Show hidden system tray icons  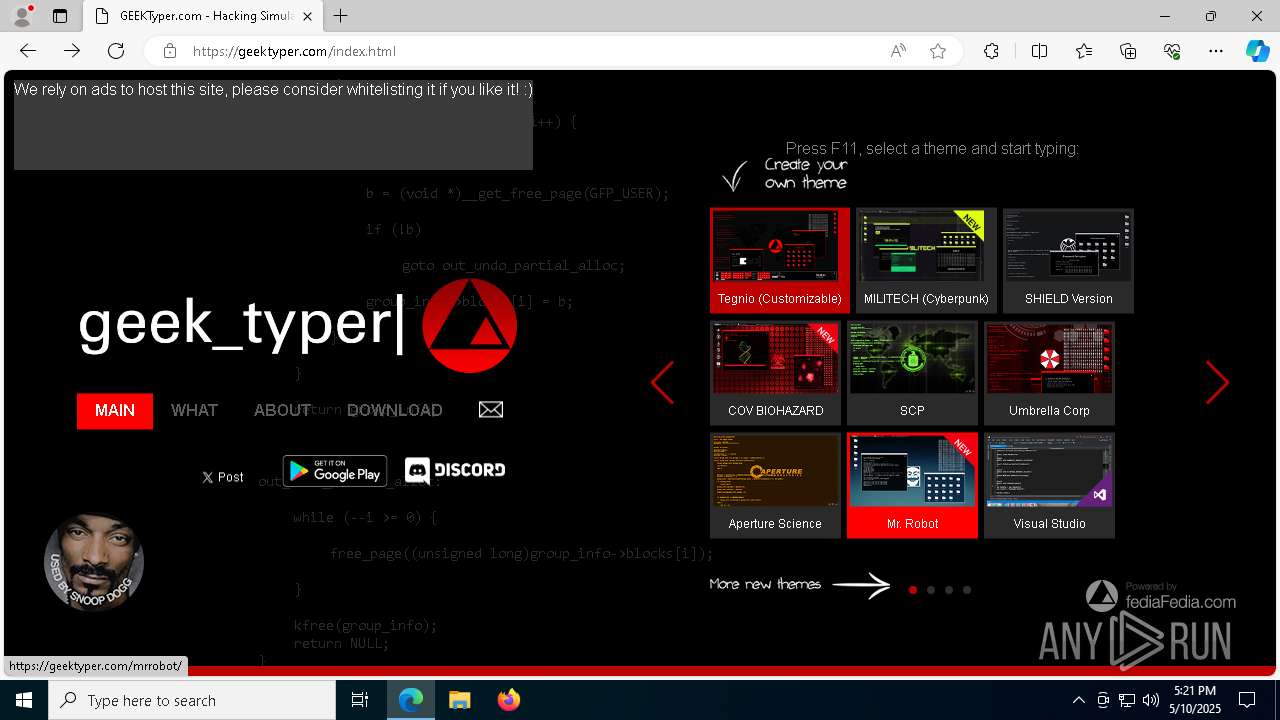tap(1078, 700)
